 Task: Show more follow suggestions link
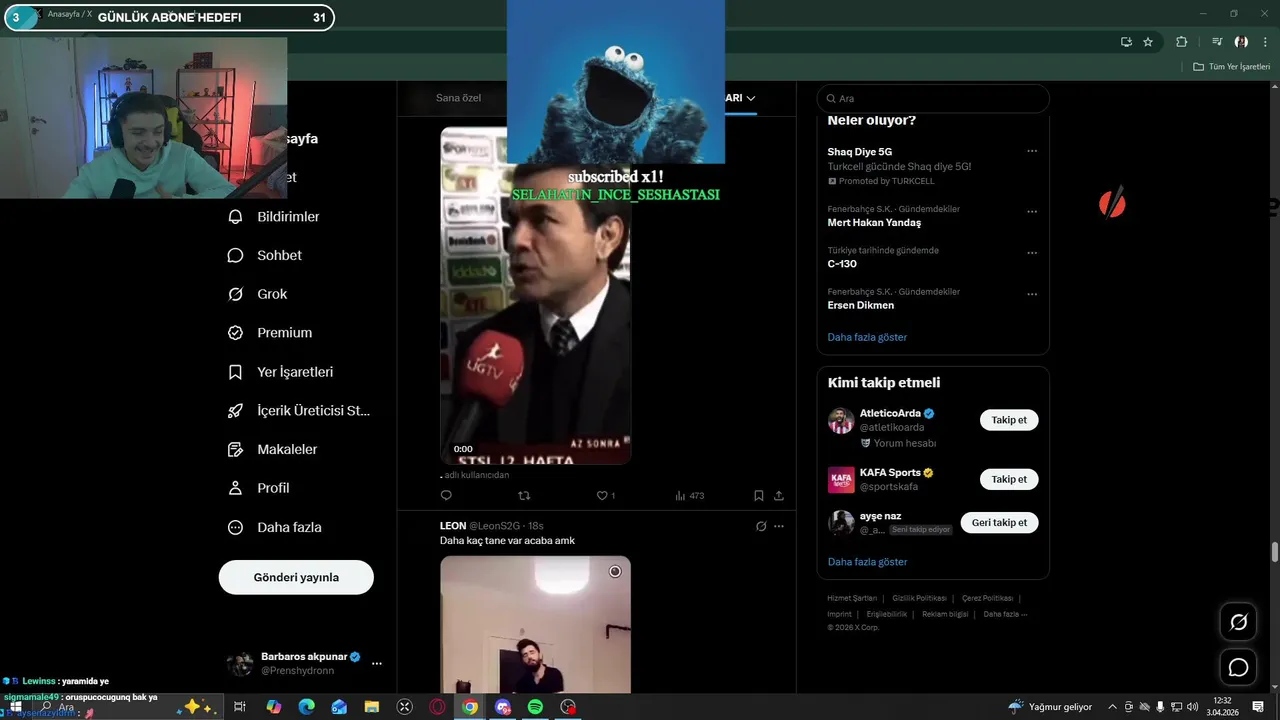pos(867,562)
